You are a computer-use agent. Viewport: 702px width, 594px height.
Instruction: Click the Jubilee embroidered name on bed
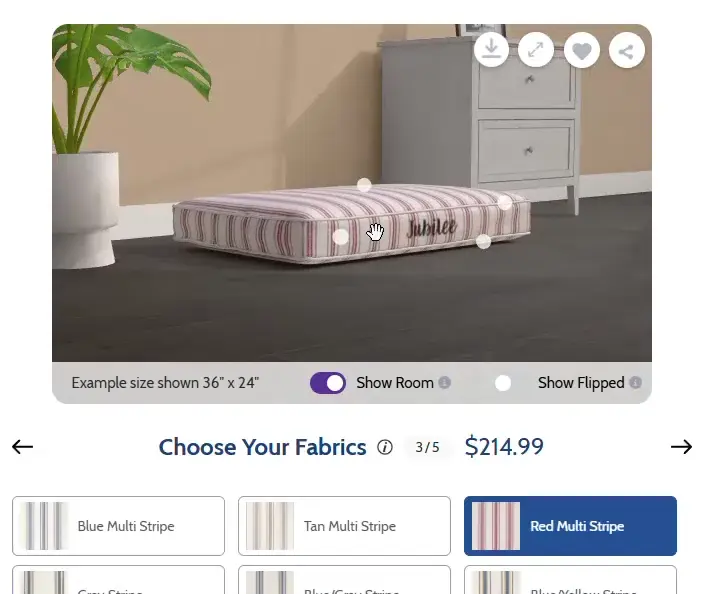(x=432, y=227)
